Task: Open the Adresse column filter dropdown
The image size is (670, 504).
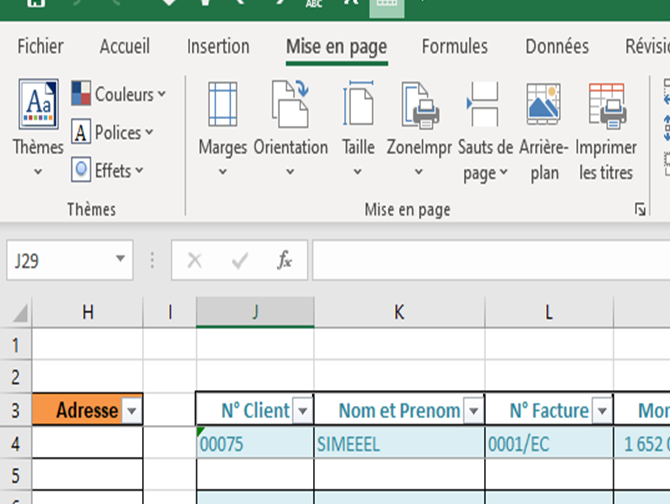Action: tap(132, 410)
